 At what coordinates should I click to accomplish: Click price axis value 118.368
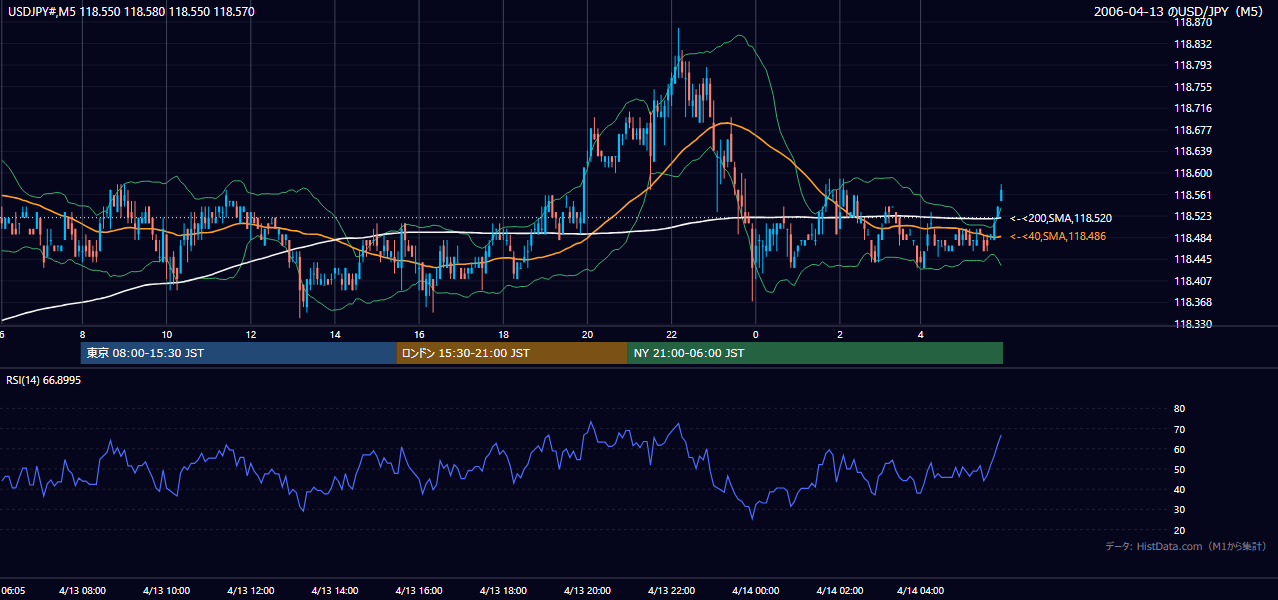pos(1192,302)
